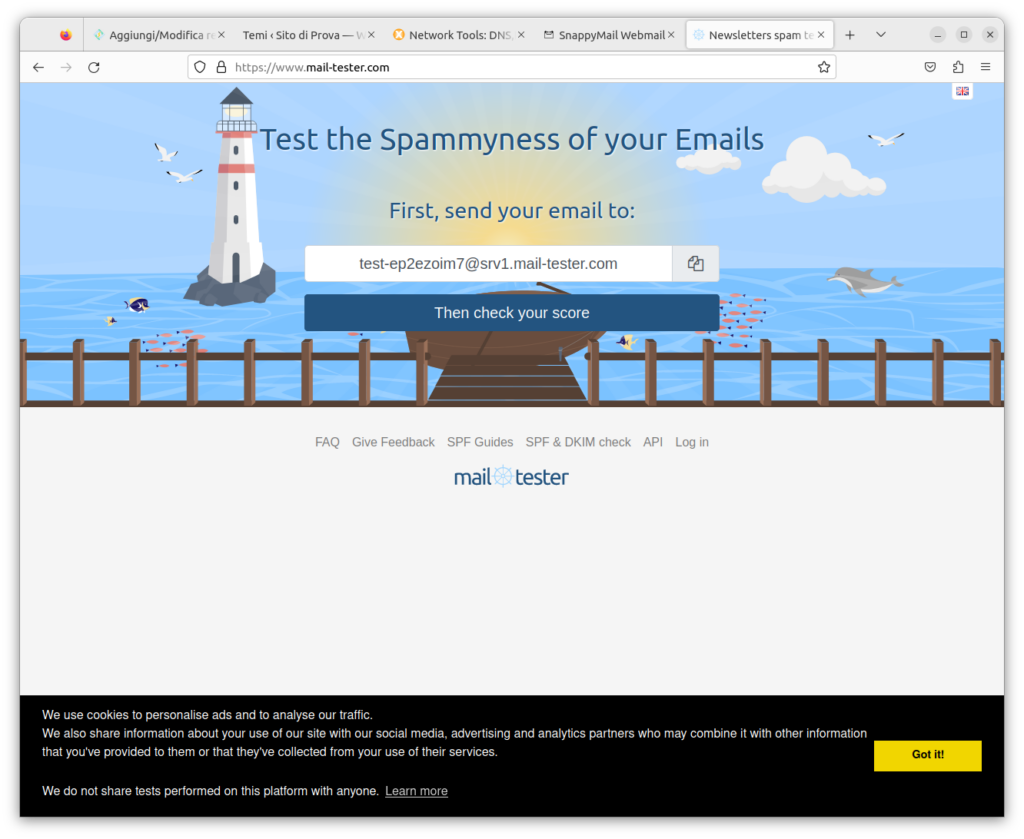Open the API link

point(653,442)
